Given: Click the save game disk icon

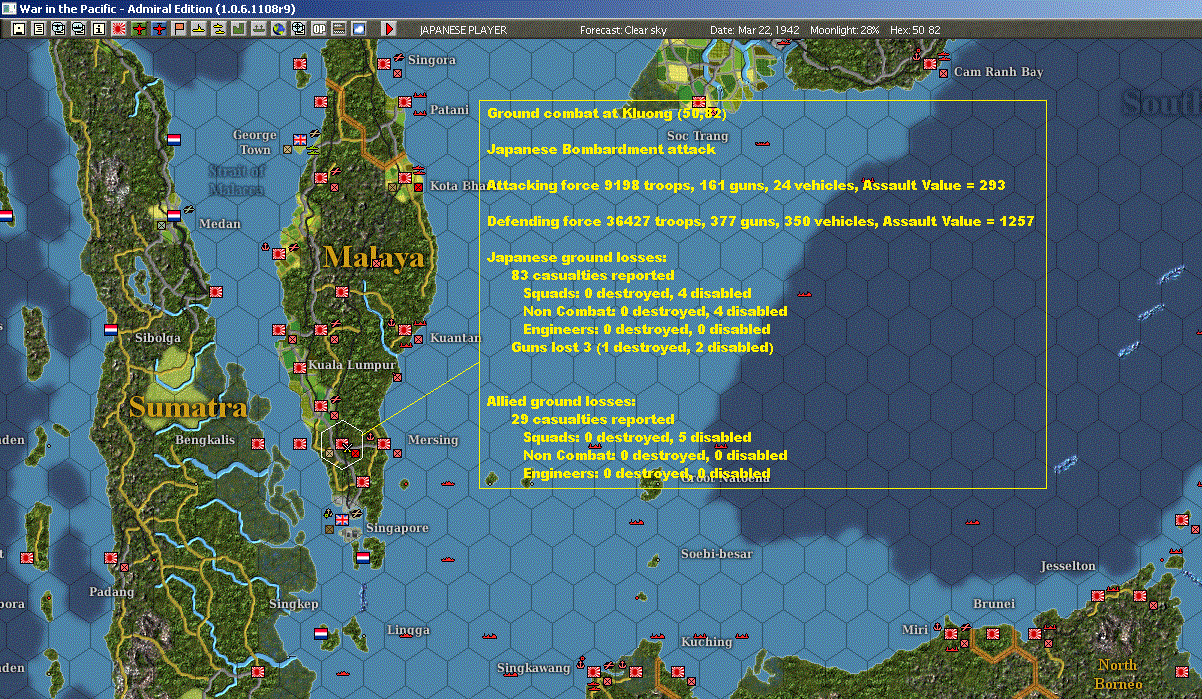Looking at the screenshot, I should point(19,29).
